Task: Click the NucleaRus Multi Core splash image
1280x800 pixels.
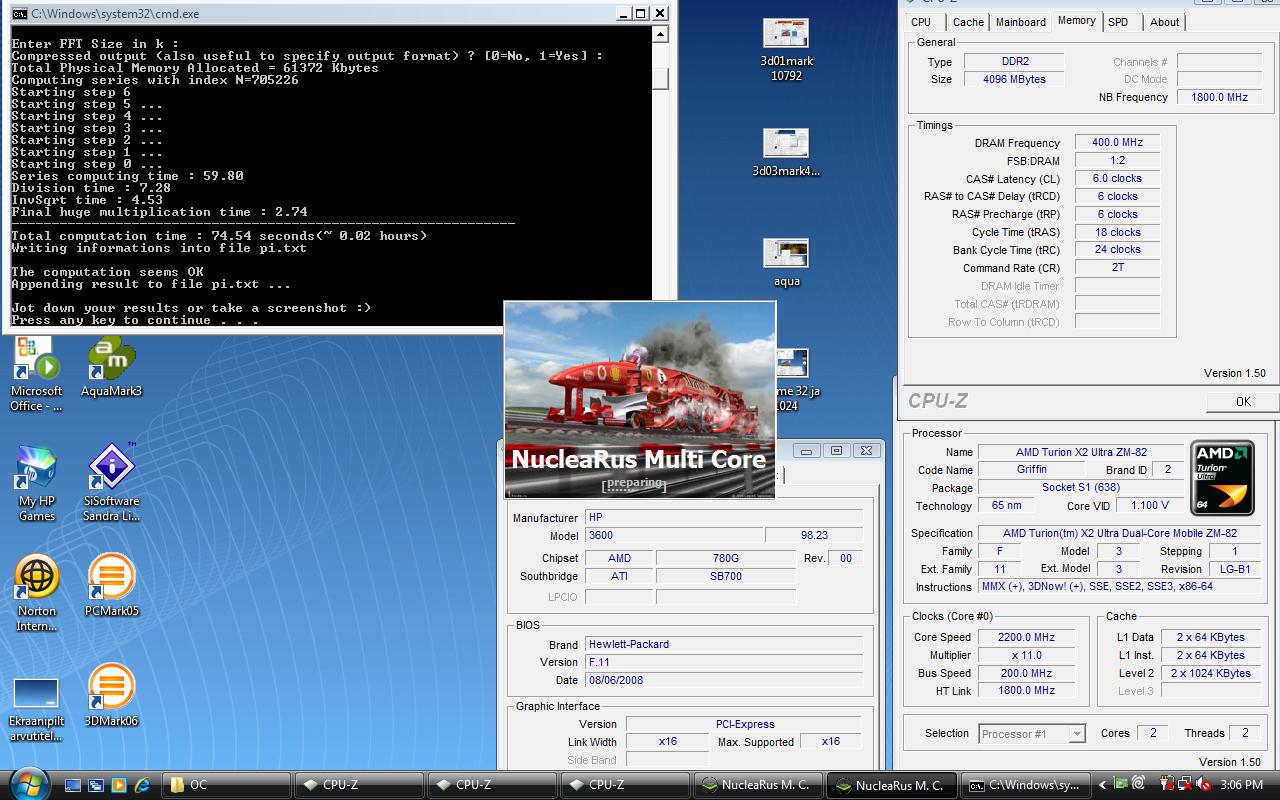Action: 640,399
